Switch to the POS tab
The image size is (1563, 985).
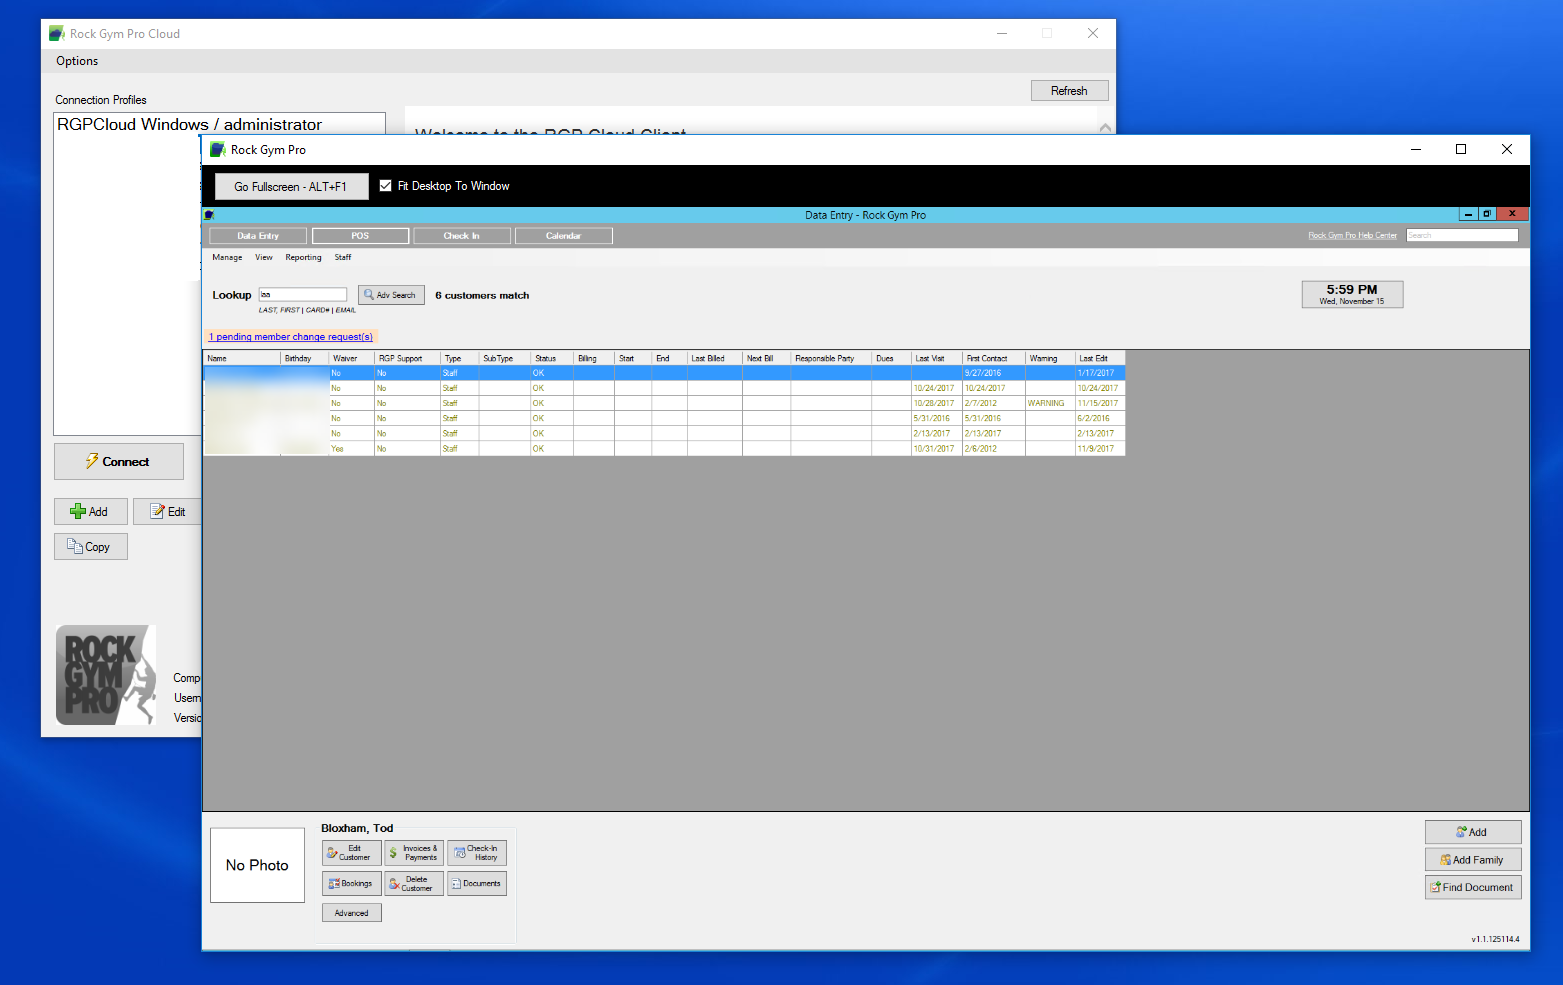360,236
